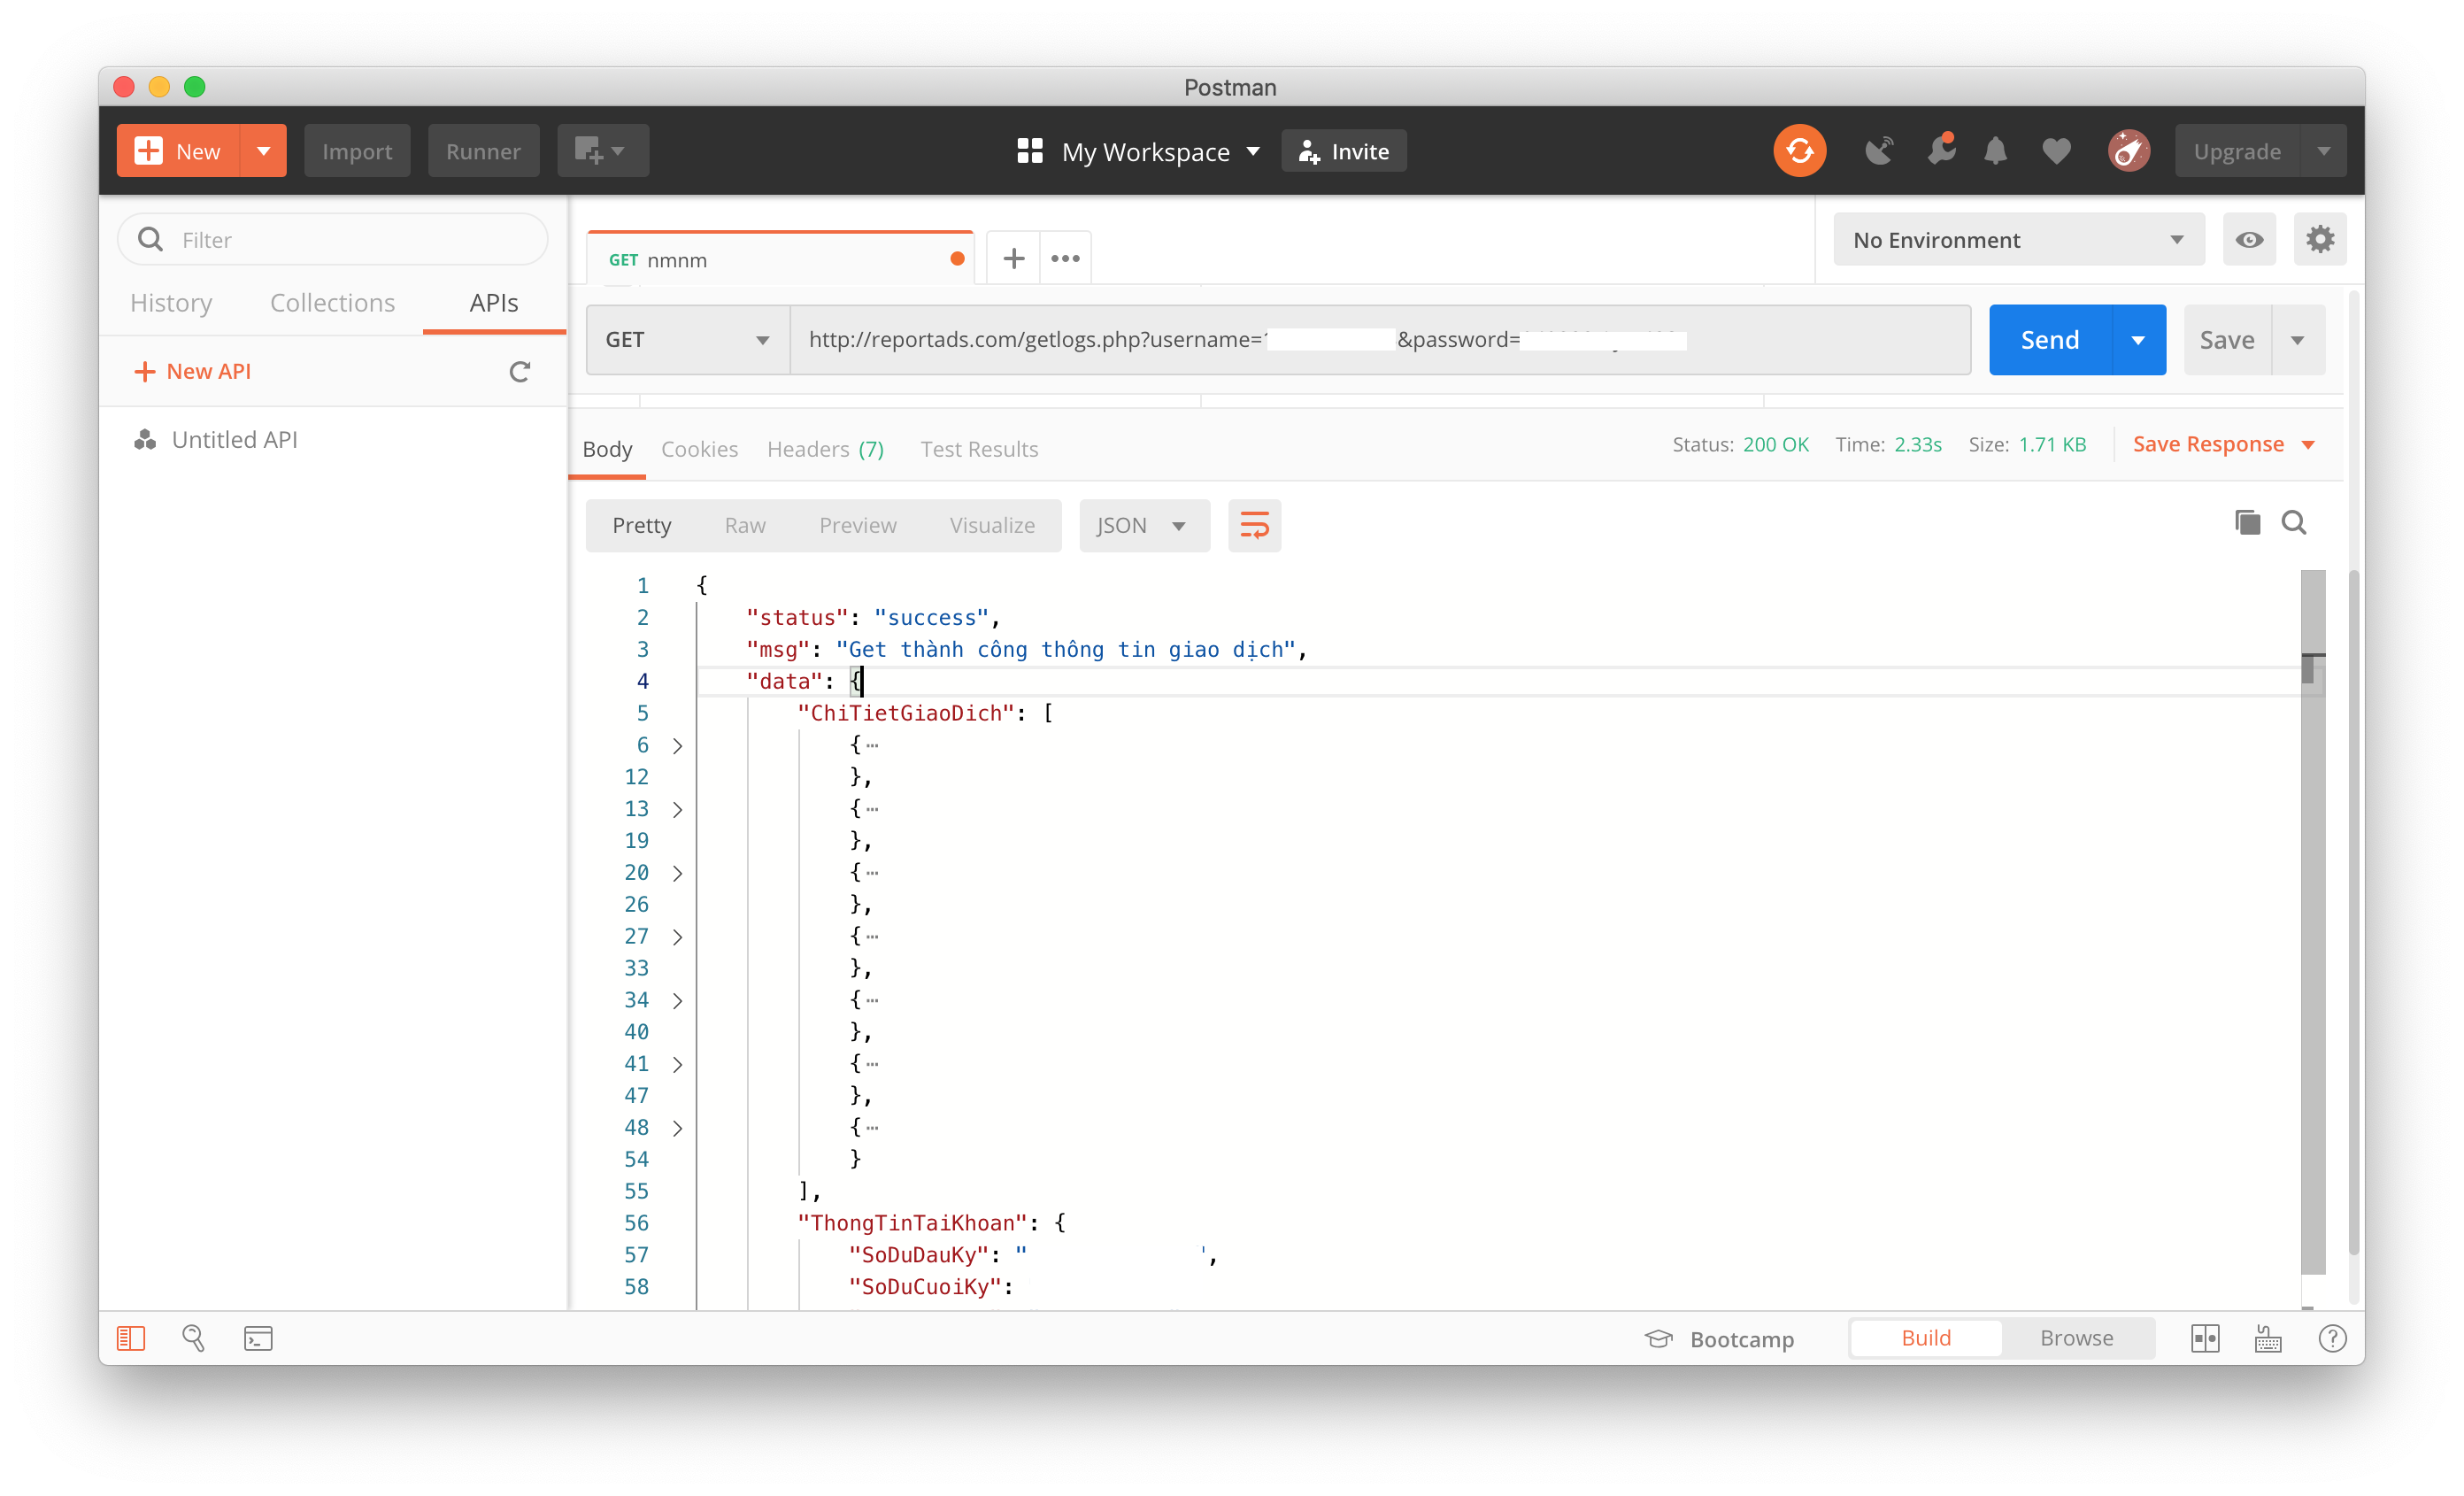Open the No Environment dropdown

(x=2018, y=240)
